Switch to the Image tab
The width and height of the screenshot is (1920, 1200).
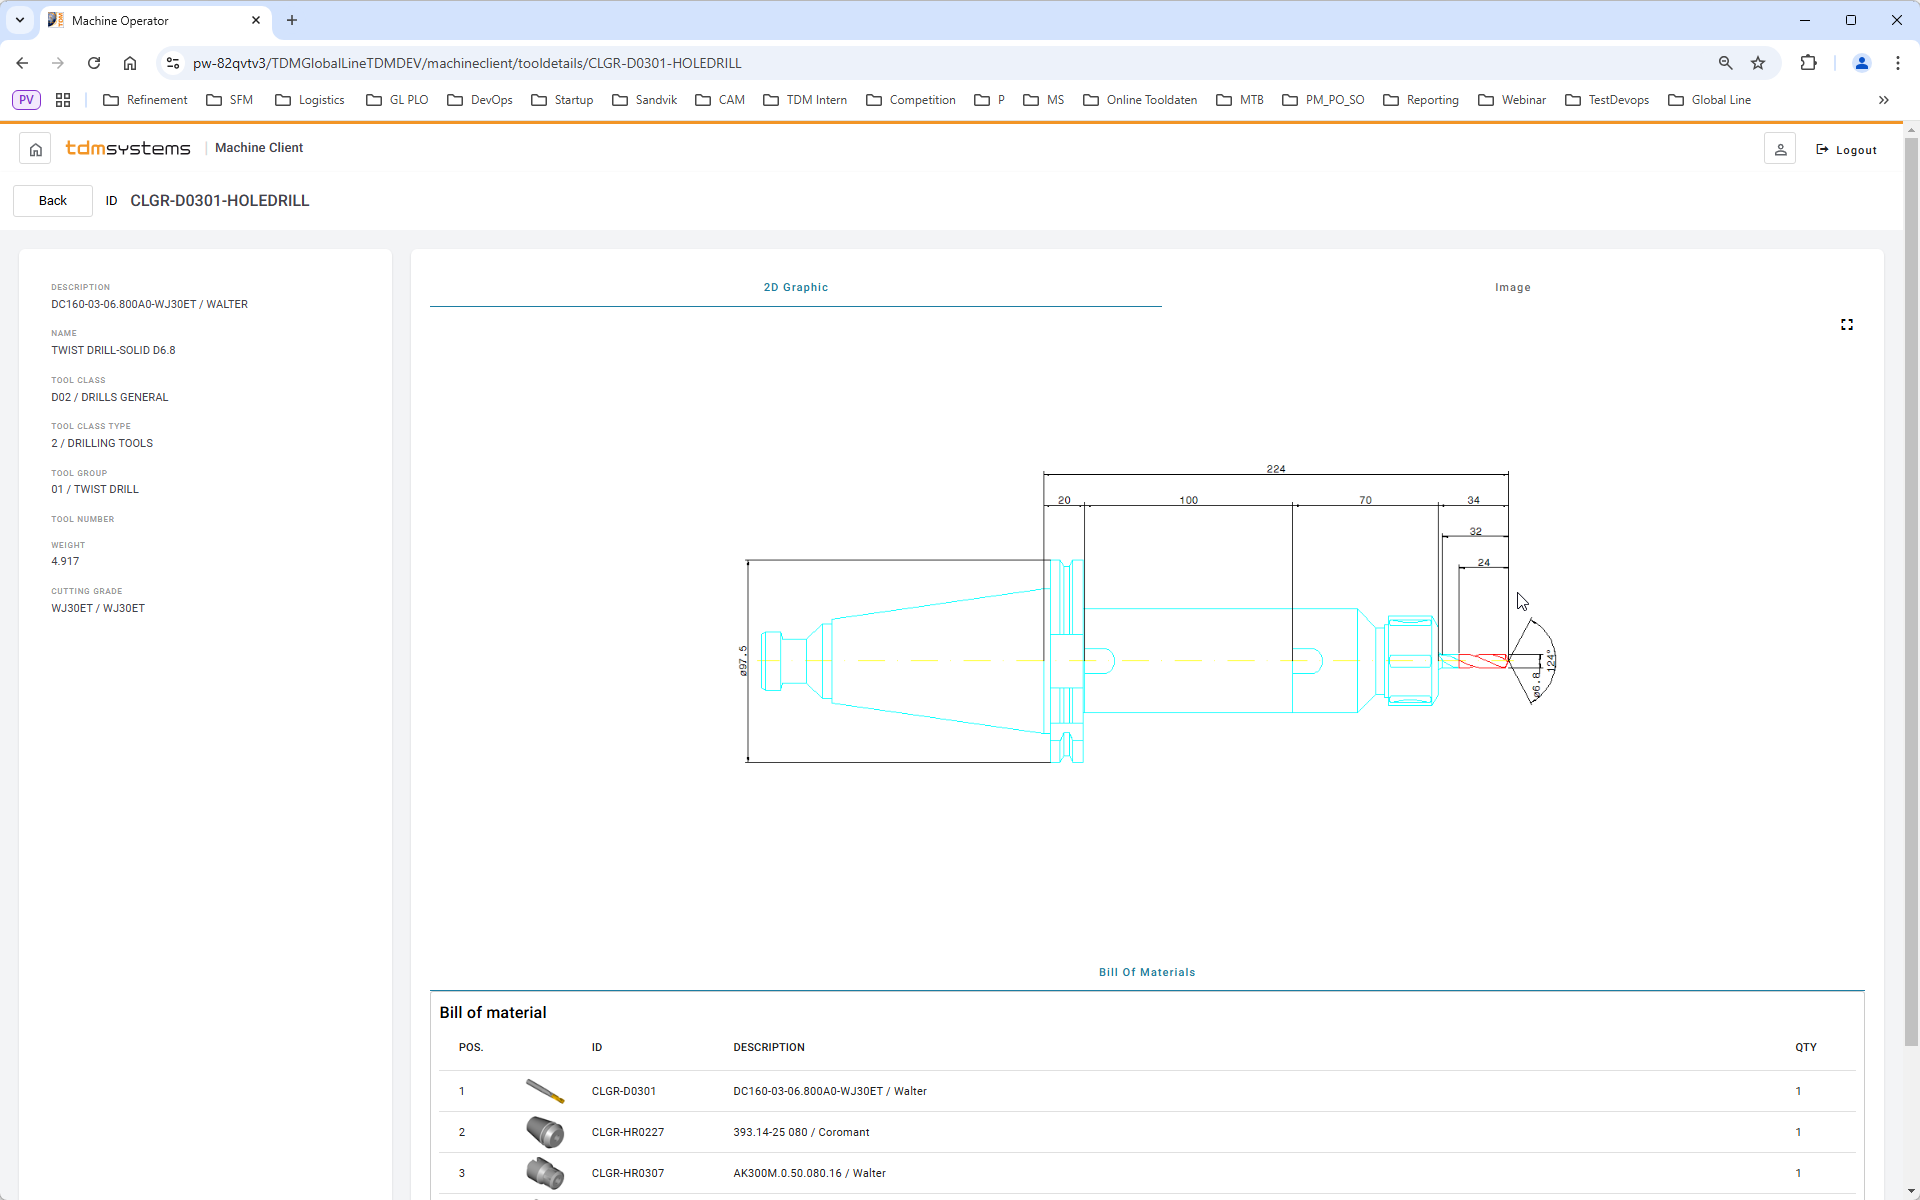coord(1512,287)
